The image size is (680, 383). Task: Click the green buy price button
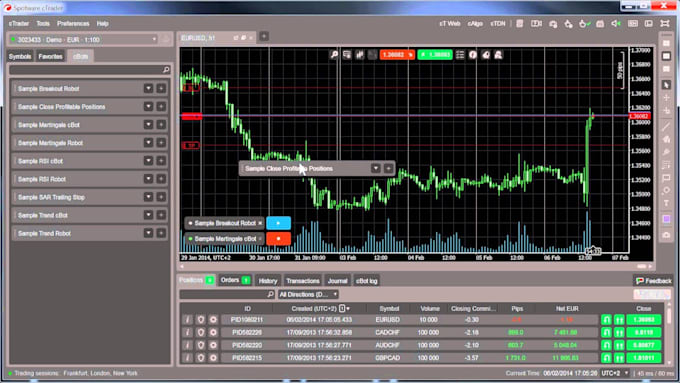click(x=435, y=55)
